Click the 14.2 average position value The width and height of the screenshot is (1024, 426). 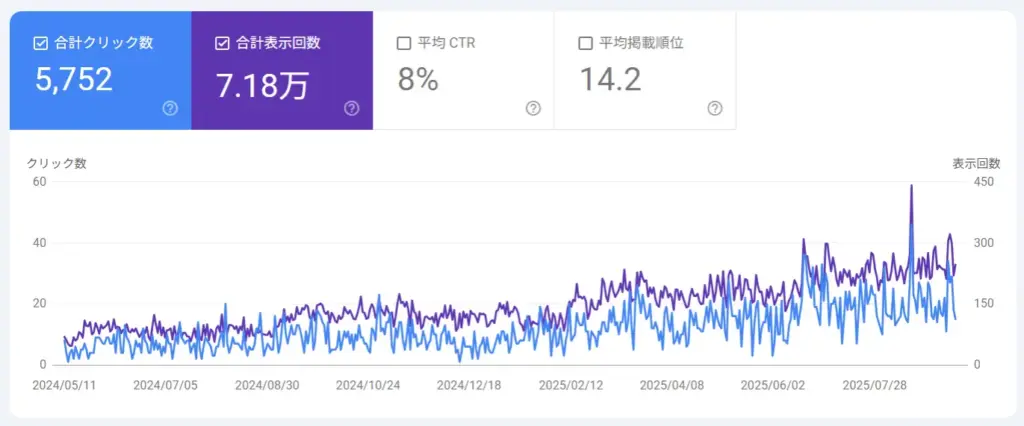coord(610,80)
